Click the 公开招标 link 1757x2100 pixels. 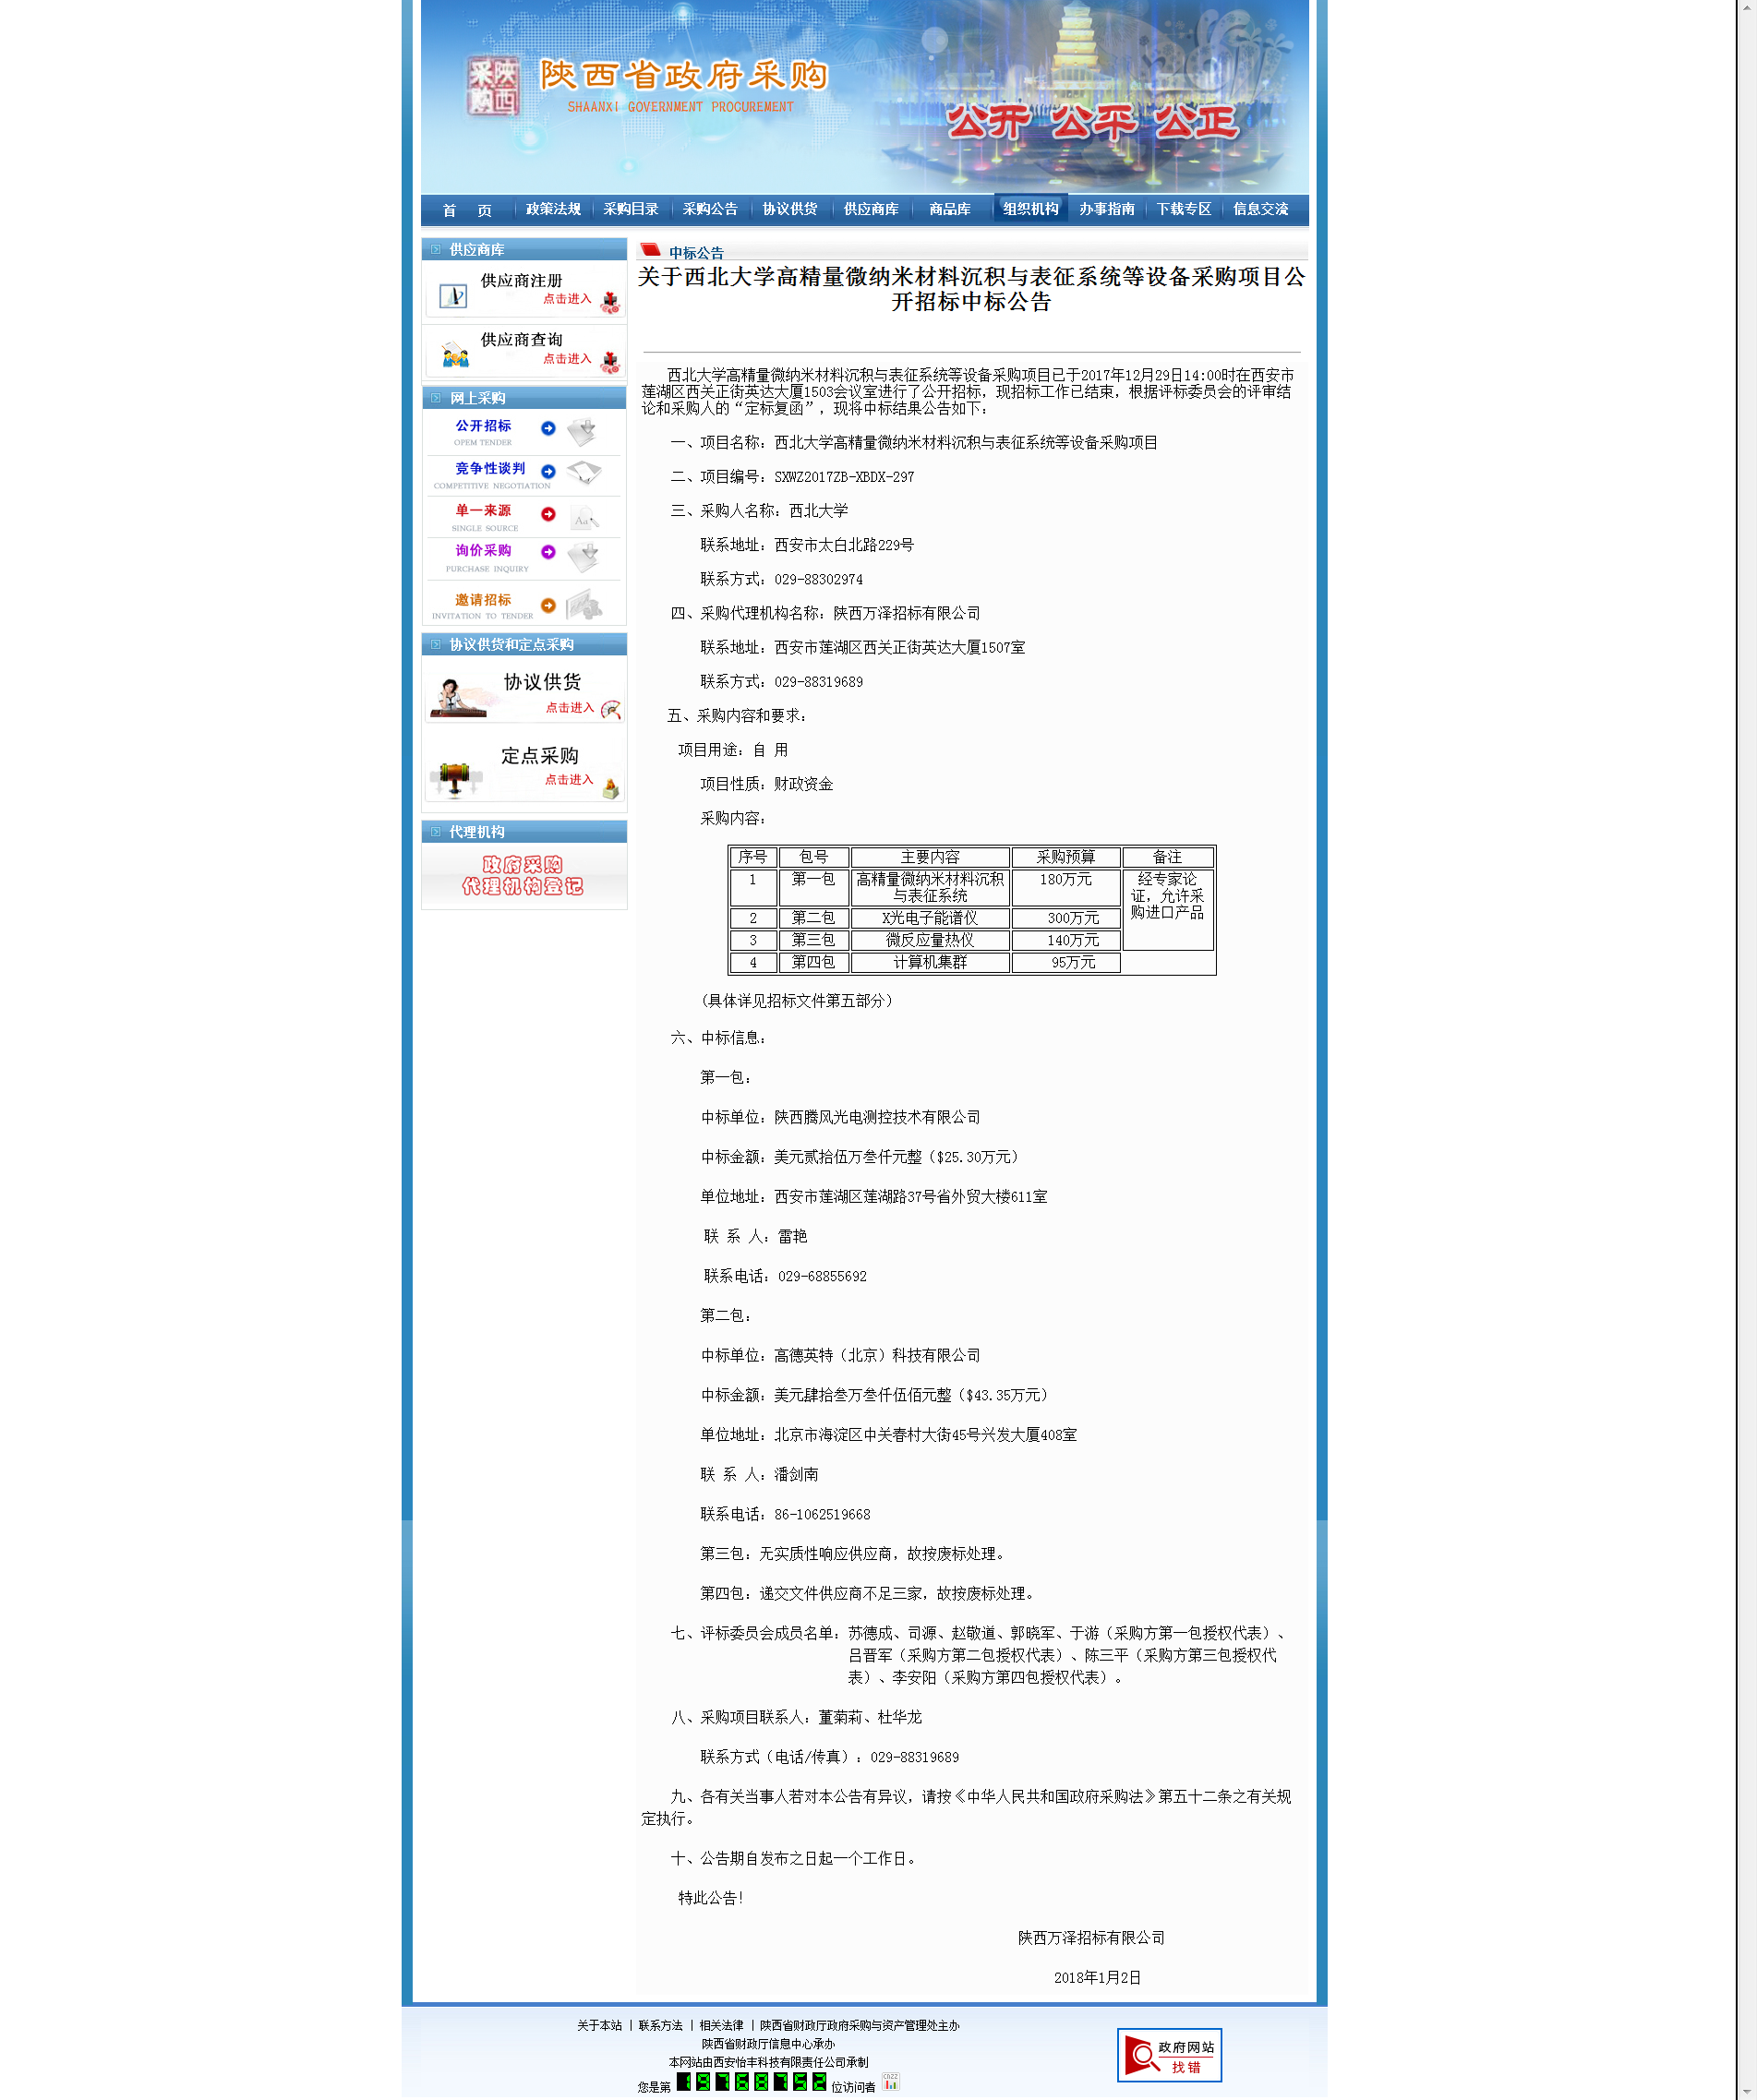[483, 426]
